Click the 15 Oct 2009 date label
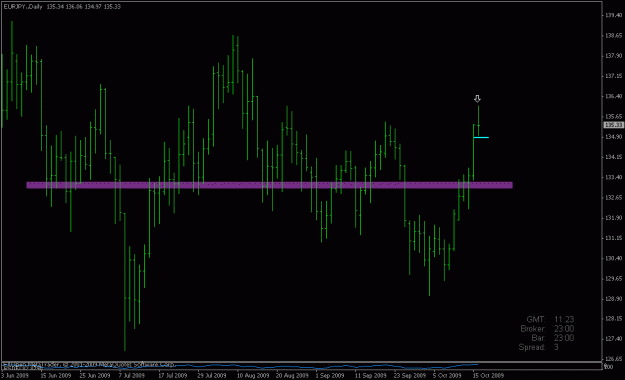 [488, 376]
